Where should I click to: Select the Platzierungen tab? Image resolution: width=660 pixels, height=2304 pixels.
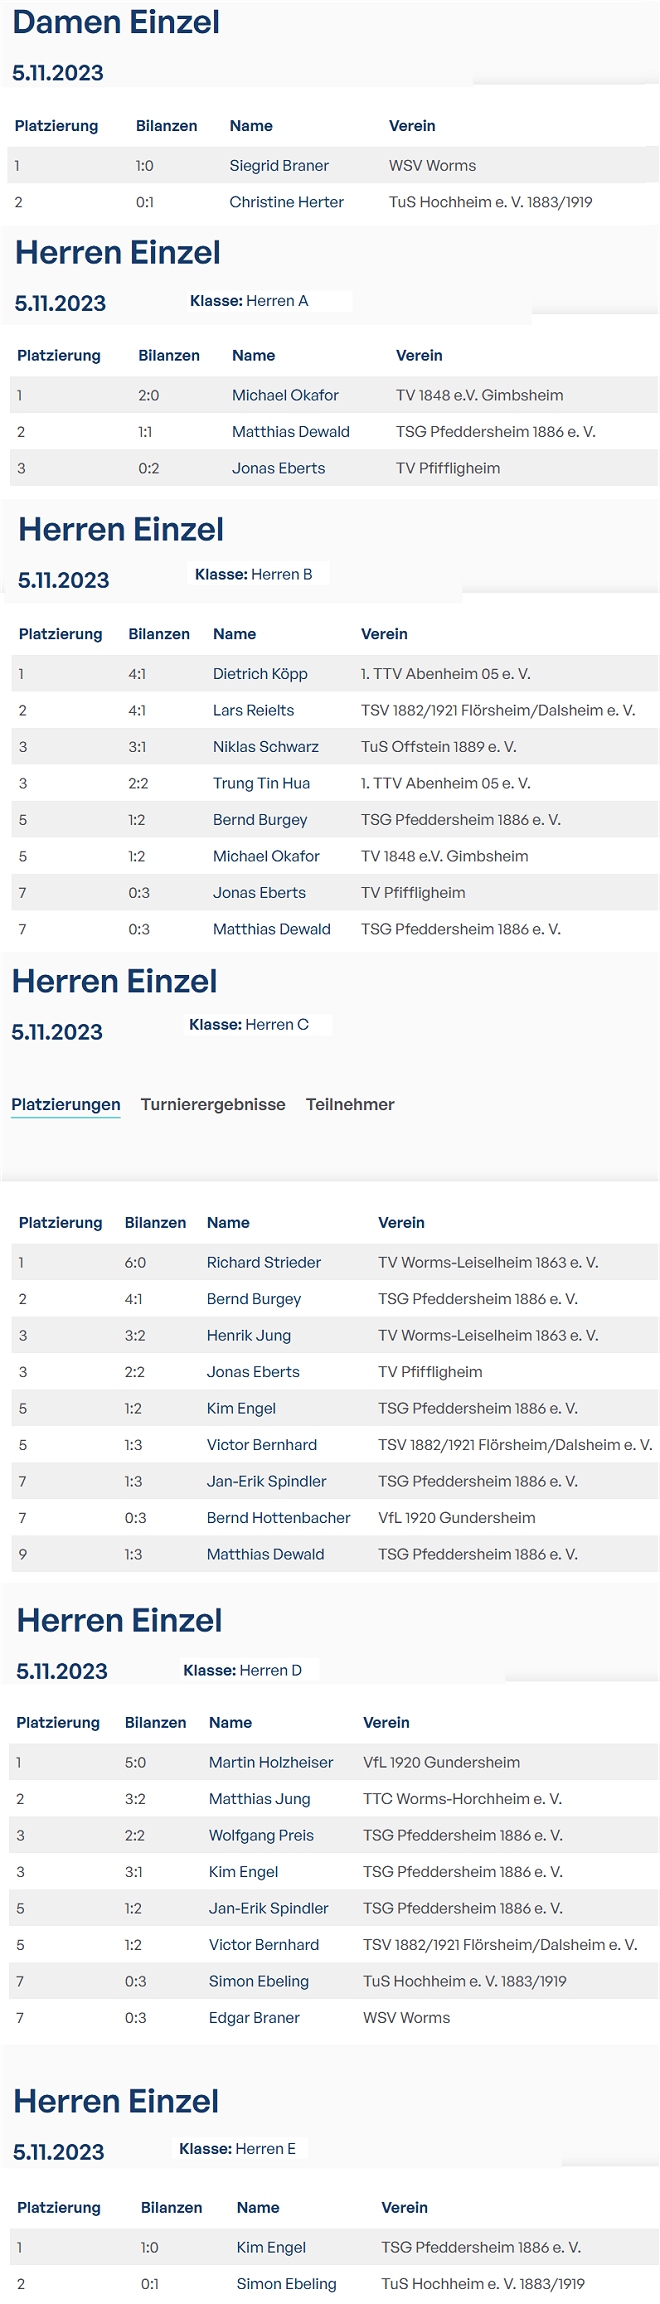click(x=66, y=1104)
